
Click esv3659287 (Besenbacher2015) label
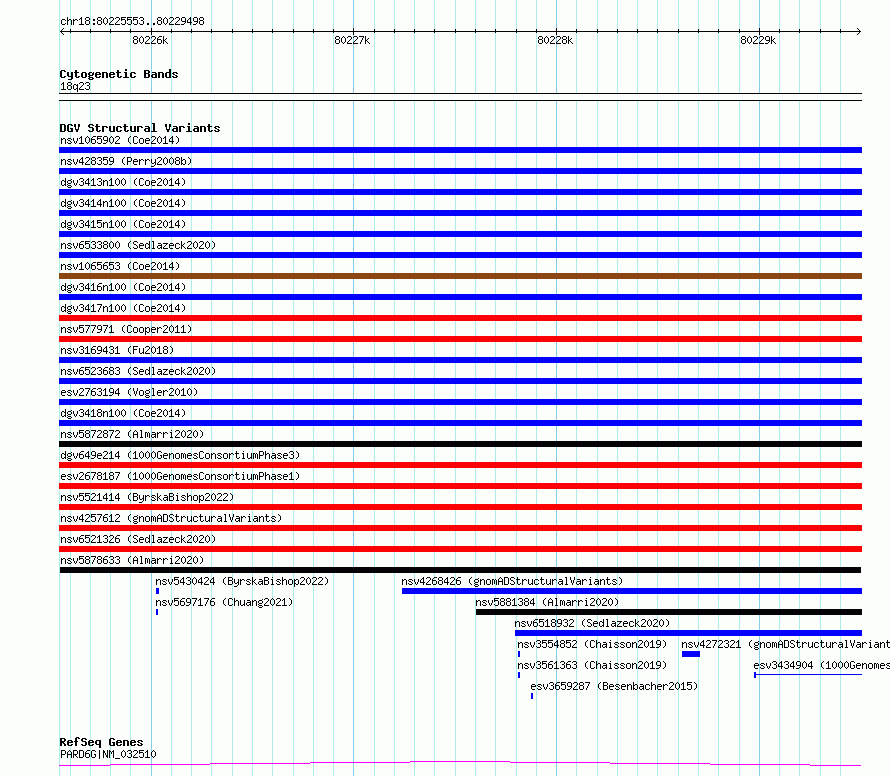pos(614,686)
